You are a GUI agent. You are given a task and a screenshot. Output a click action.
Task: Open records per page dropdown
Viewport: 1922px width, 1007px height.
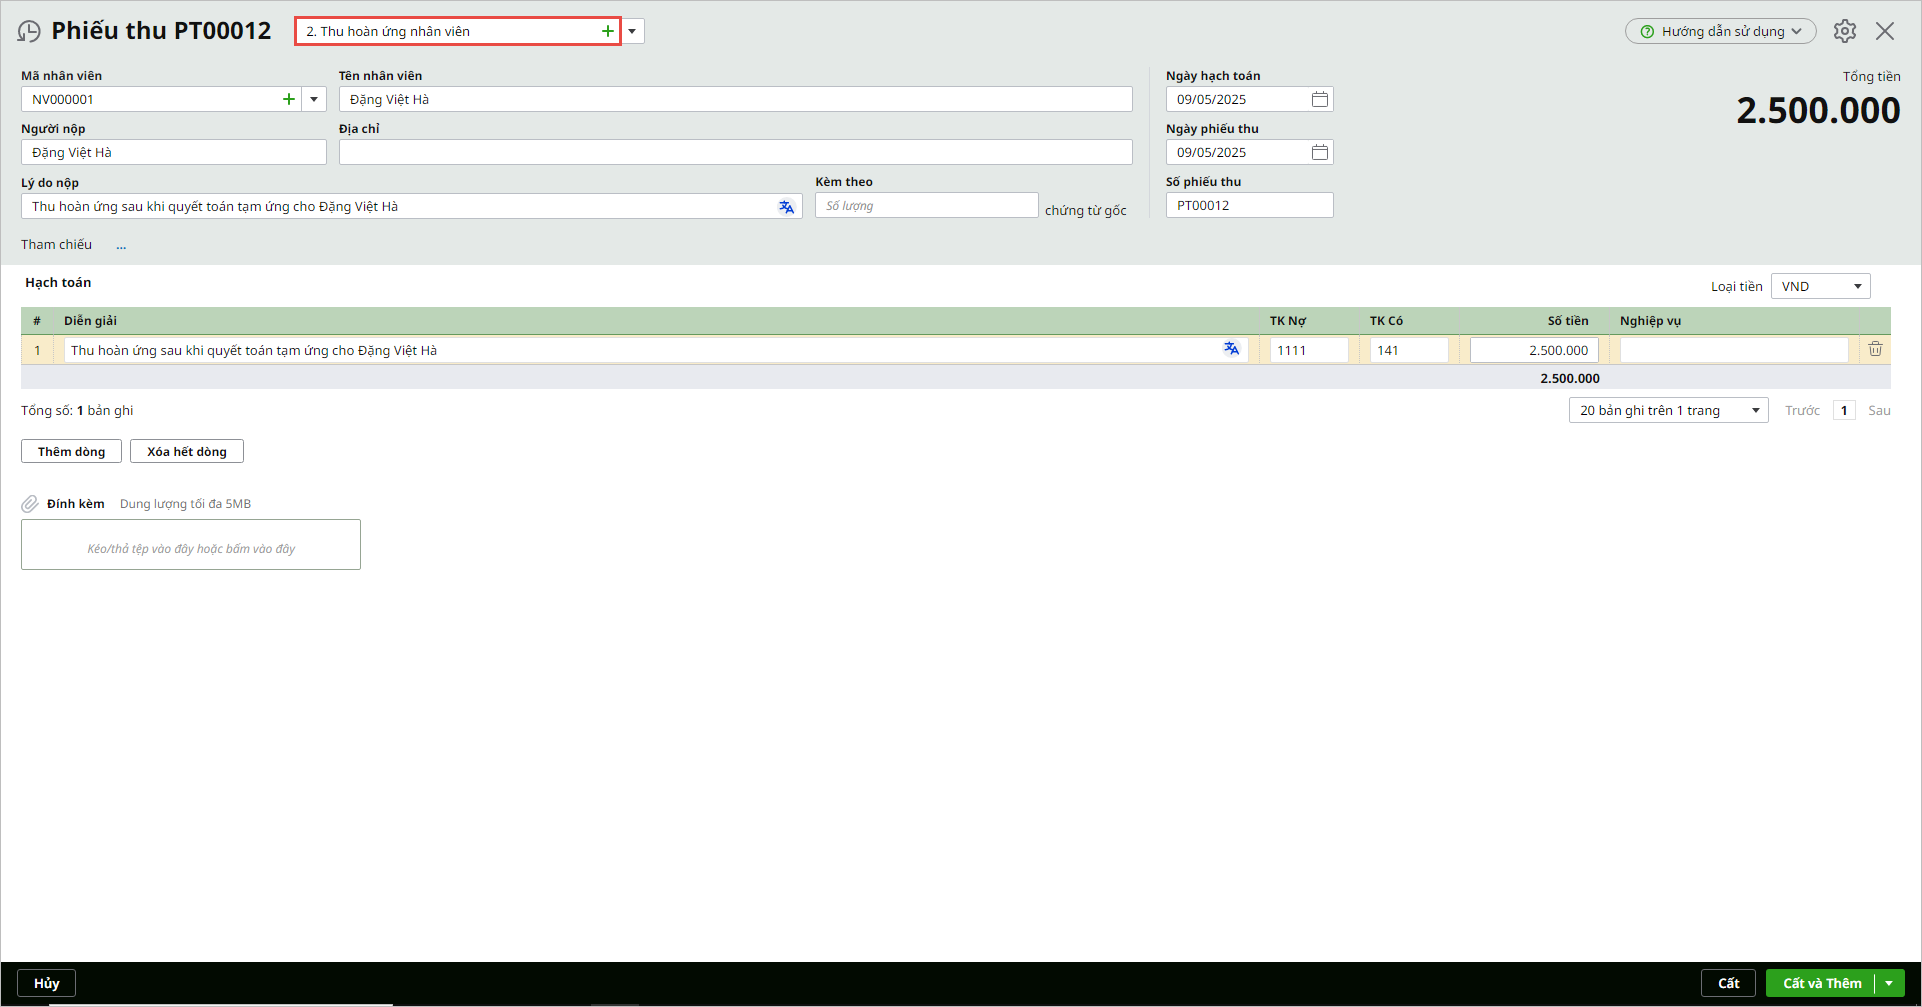tap(1668, 411)
